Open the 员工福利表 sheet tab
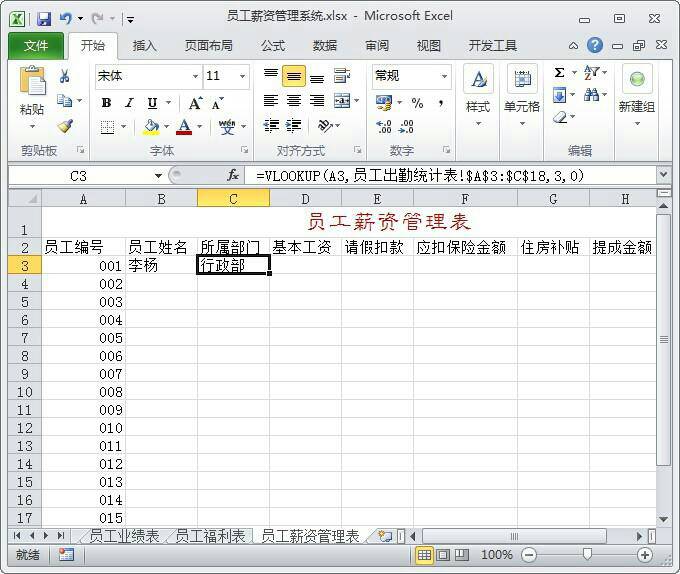This screenshot has width=680, height=574. pyautogui.click(x=210, y=537)
